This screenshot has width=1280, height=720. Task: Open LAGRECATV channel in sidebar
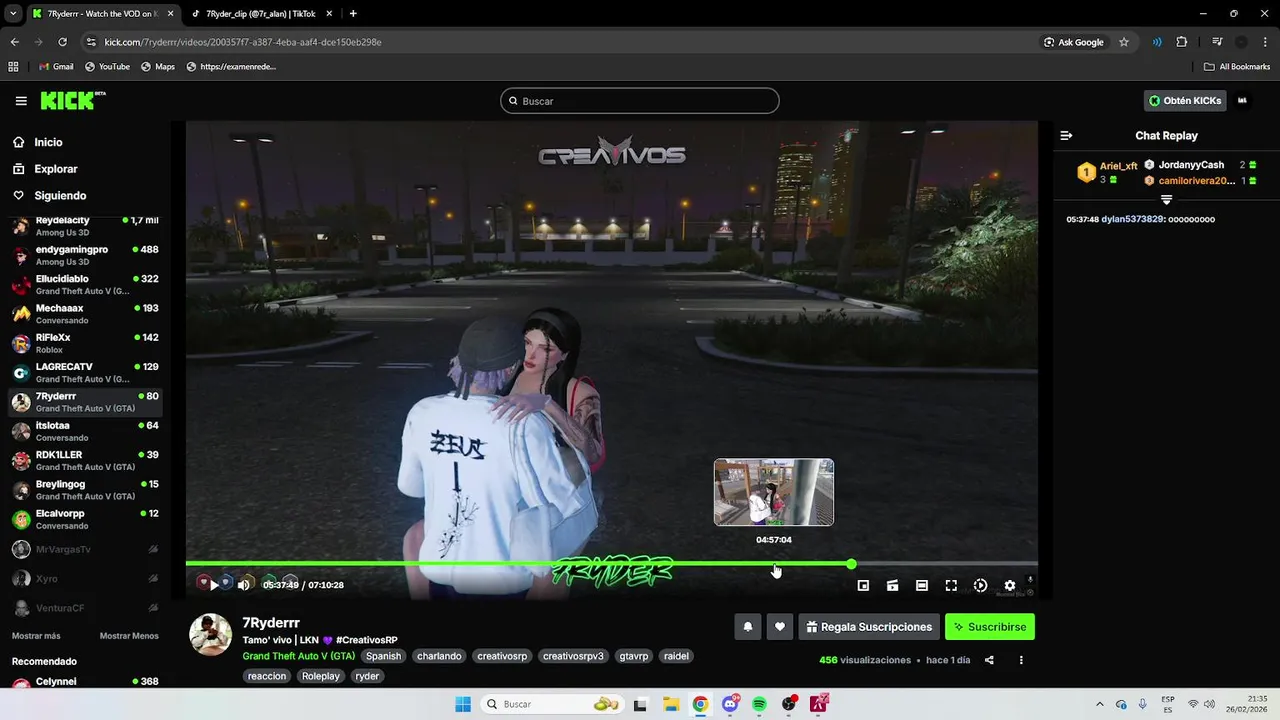(x=86, y=373)
